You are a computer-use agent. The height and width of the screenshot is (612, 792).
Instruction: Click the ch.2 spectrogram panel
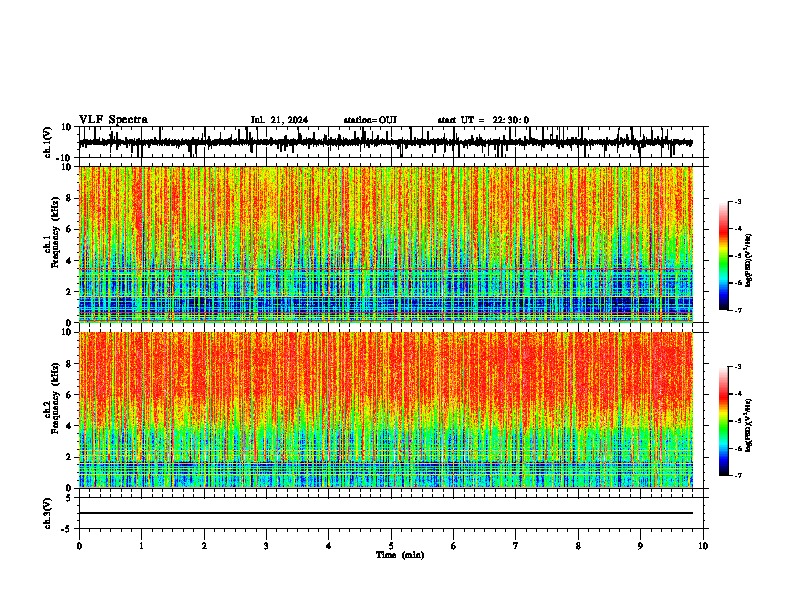(x=386, y=410)
